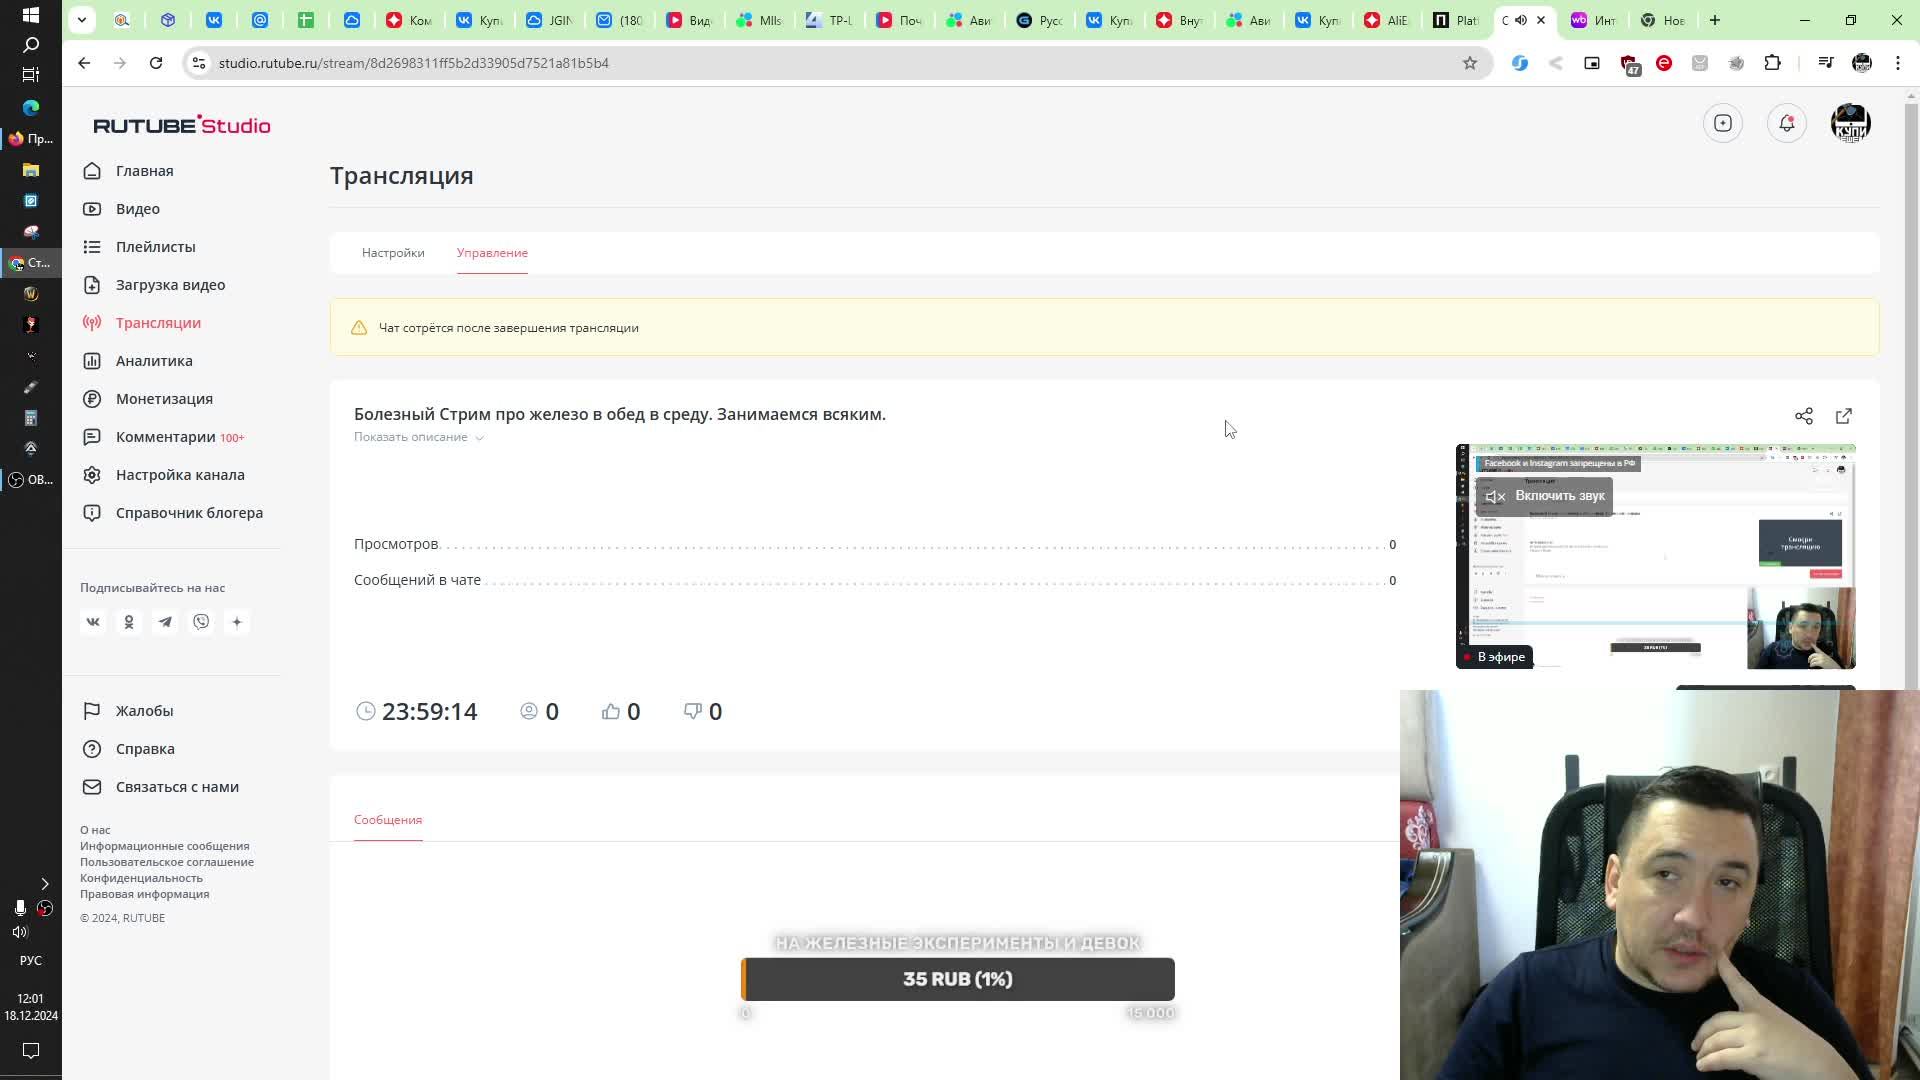Open the Telegram social icon
This screenshot has width=1920, height=1080.
click(165, 622)
